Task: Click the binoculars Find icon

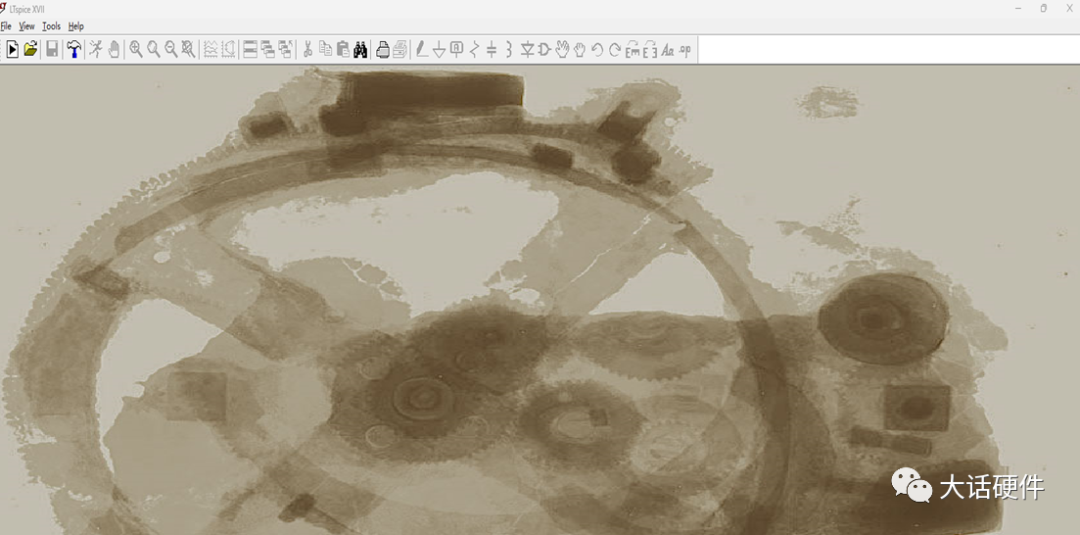Action: 360,49
